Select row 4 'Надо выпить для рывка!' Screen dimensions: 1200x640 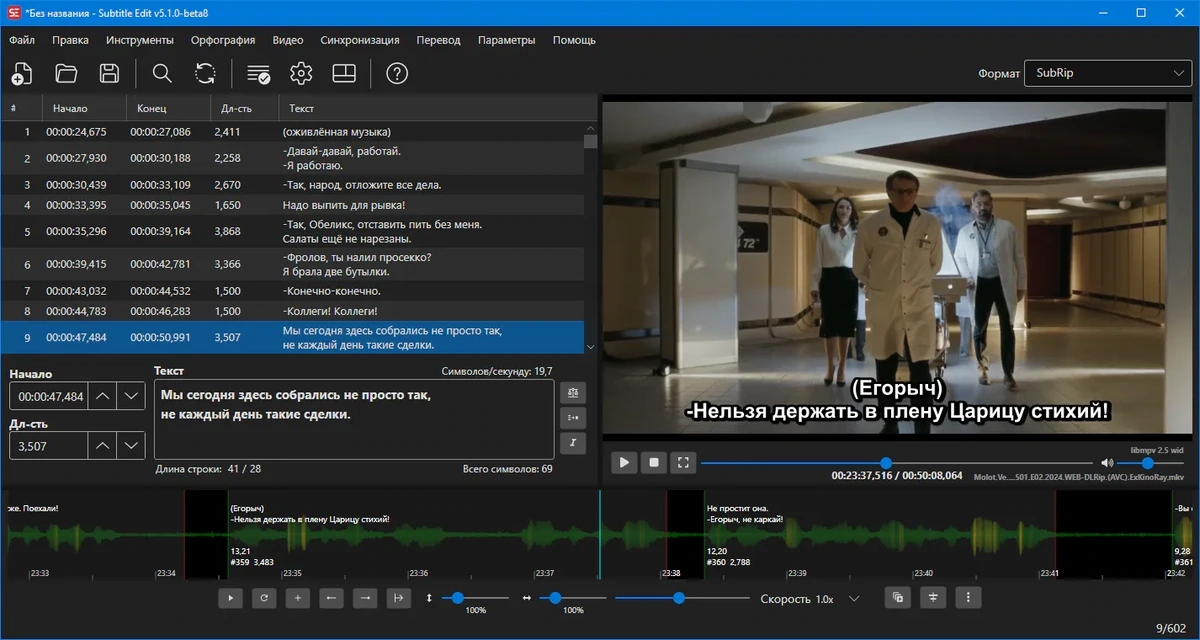(x=292, y=205)
